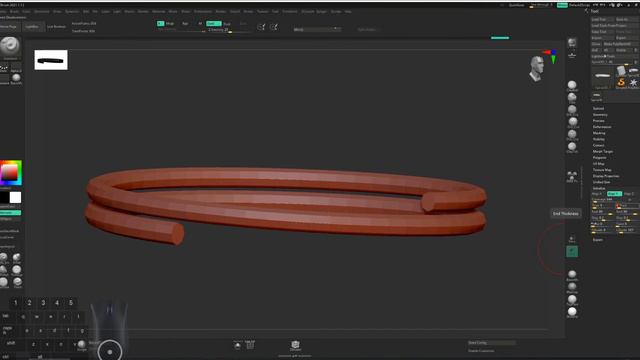Screen dimensions: 640x360
Task: Toggle the Zsub mode
Action: 227,24
